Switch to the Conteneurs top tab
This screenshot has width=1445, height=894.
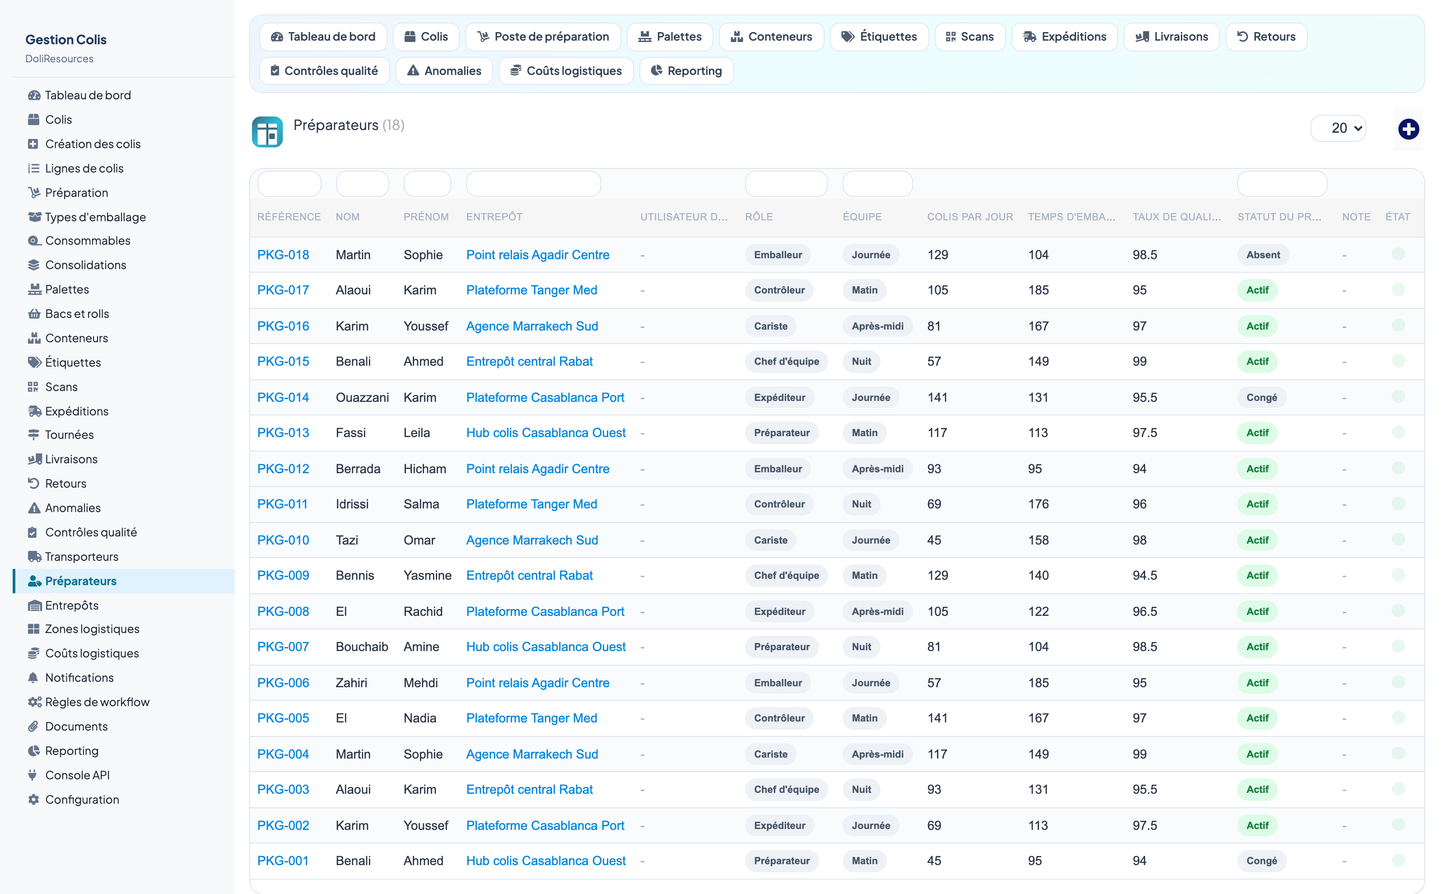771,37
